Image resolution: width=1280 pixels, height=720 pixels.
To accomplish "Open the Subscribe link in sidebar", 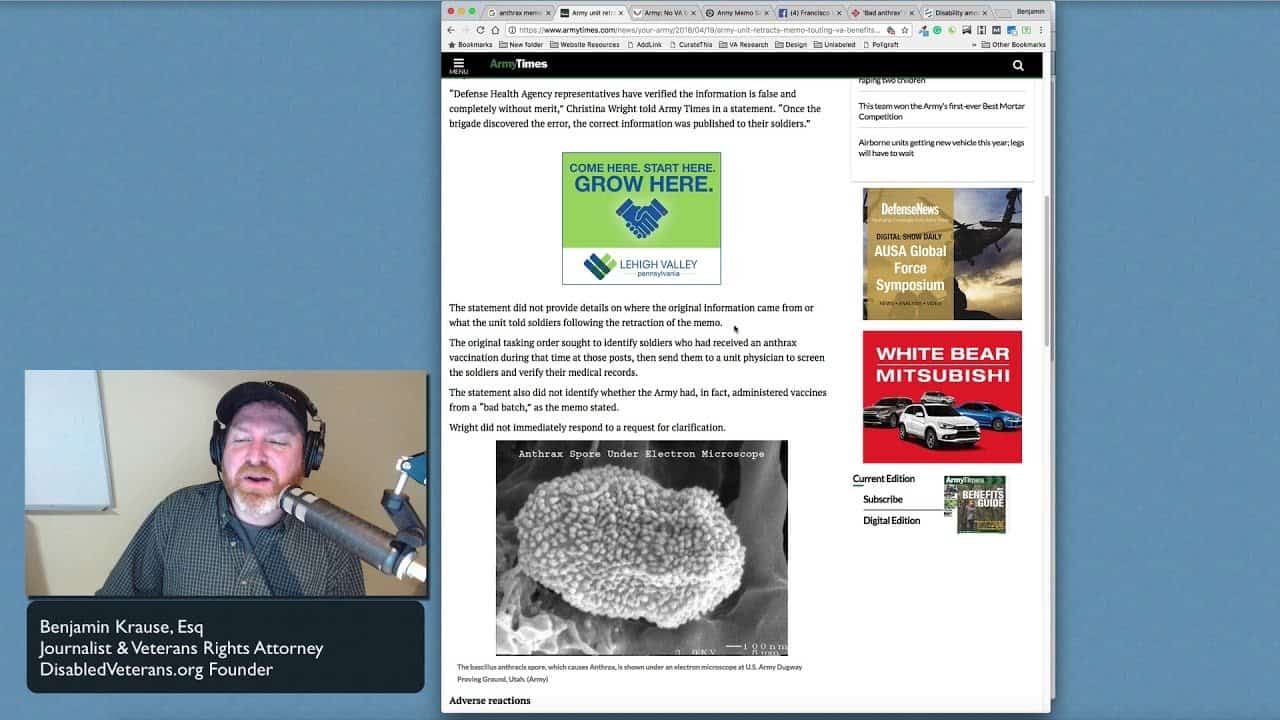I will click(882, 500).
